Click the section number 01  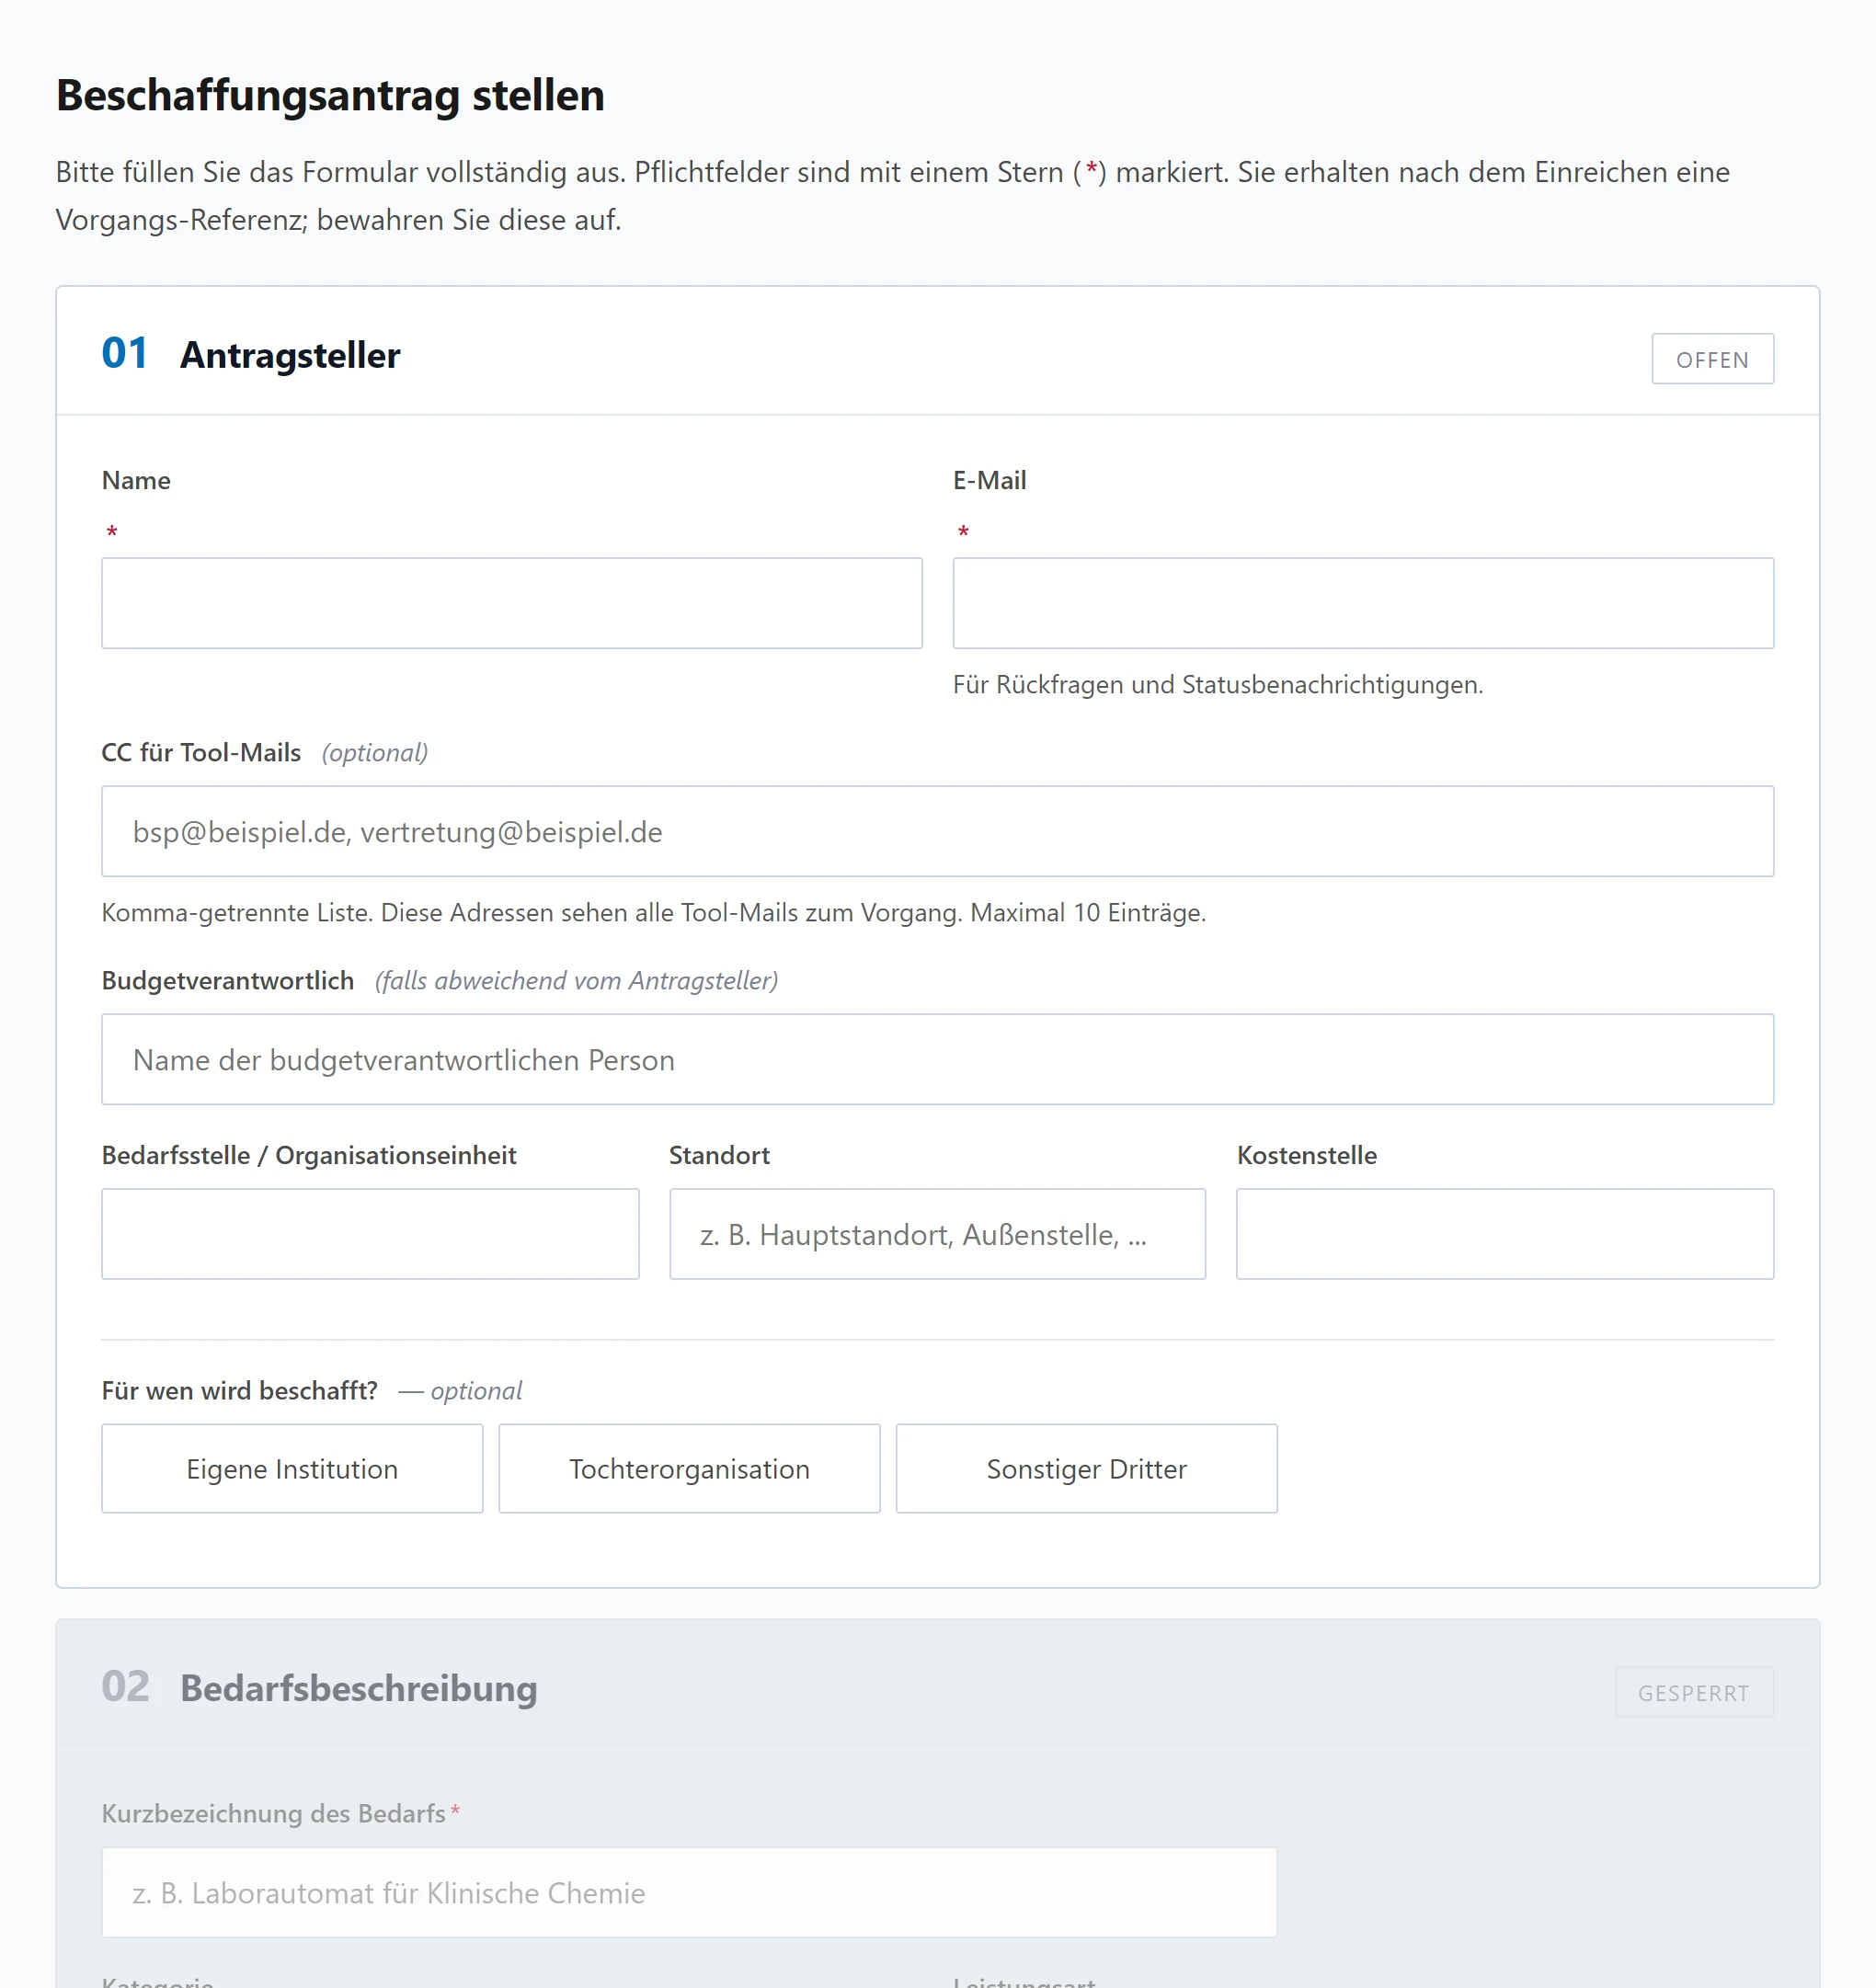(125, 353)
